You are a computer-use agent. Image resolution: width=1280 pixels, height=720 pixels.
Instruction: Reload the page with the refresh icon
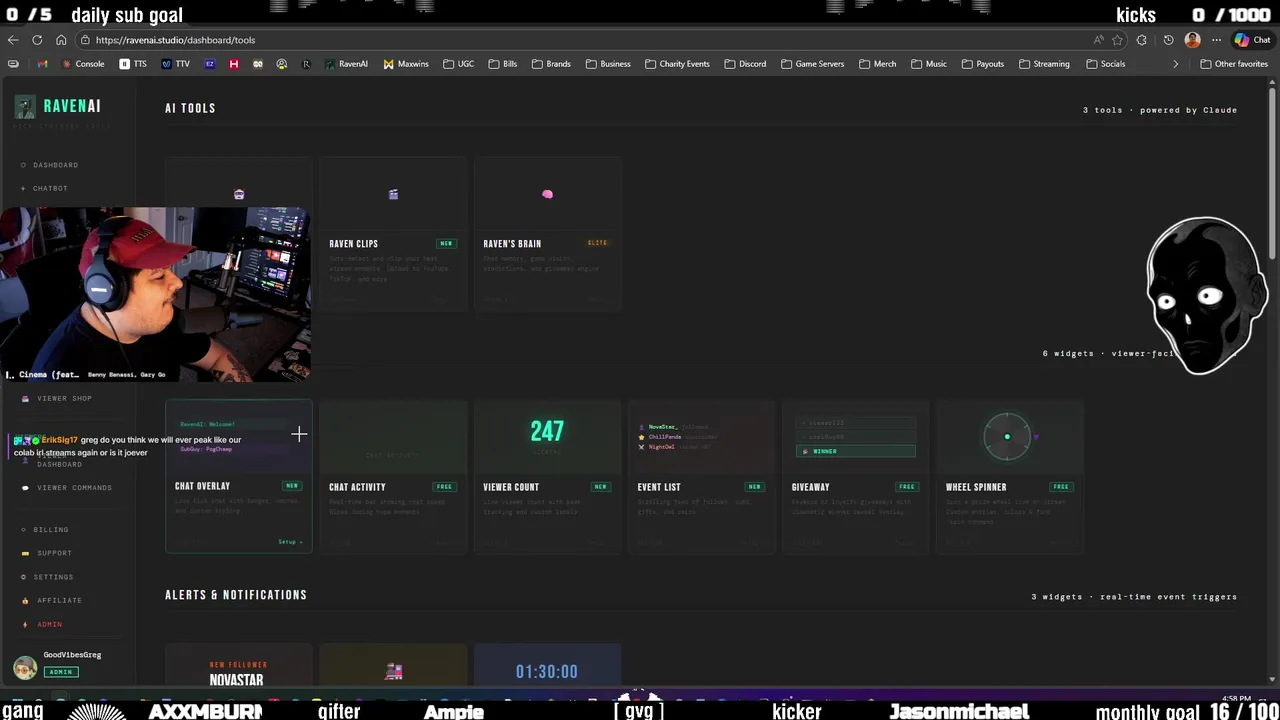point(37,40)
